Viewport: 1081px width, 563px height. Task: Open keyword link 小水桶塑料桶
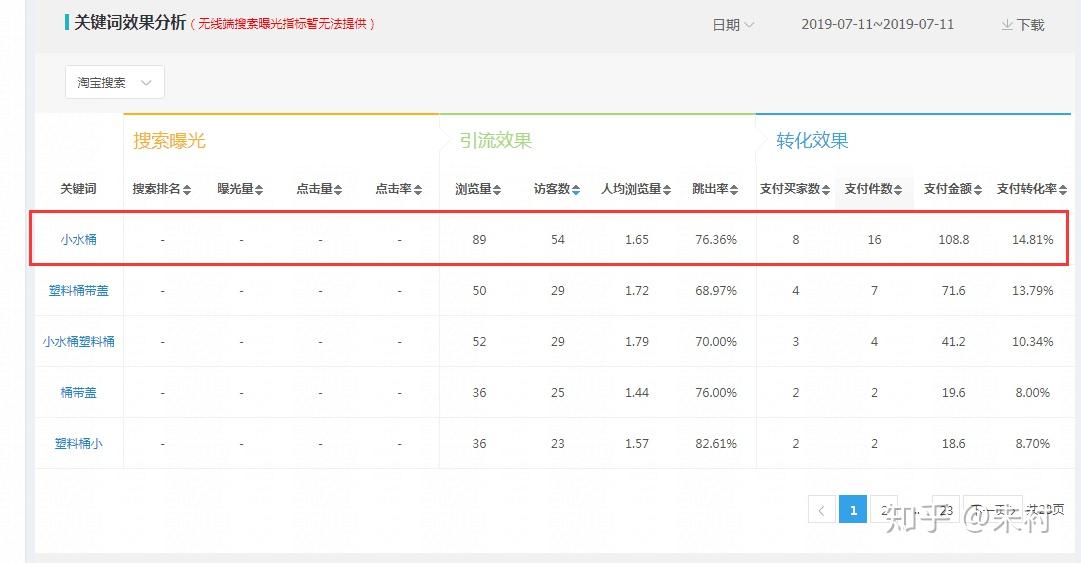(x=79, y=342)
